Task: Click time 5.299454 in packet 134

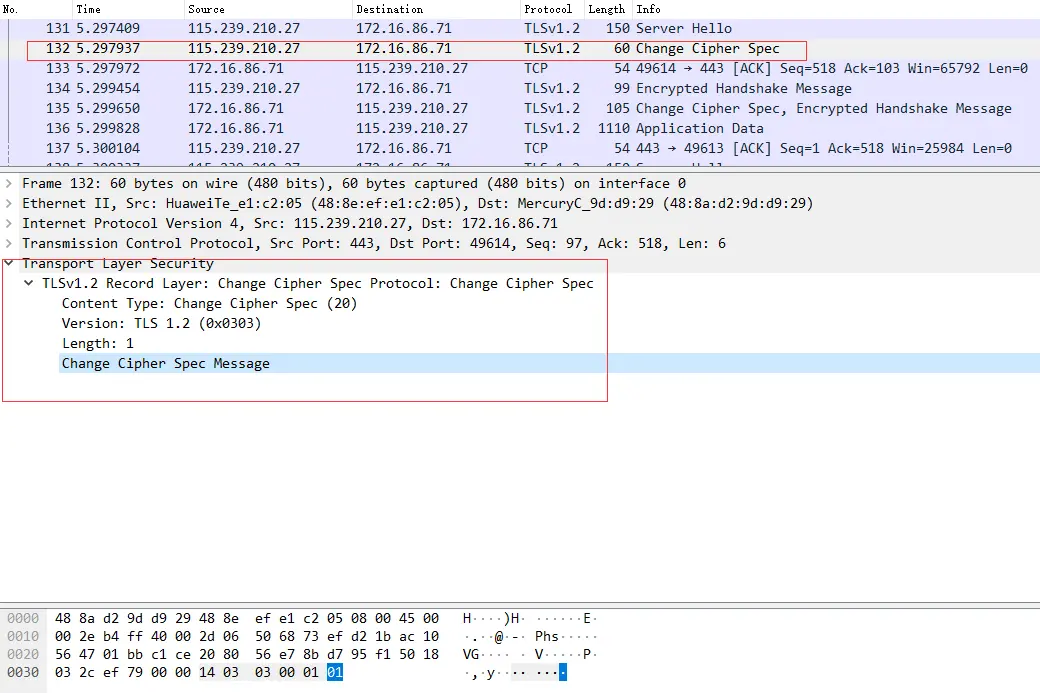Action: point(108,88)
